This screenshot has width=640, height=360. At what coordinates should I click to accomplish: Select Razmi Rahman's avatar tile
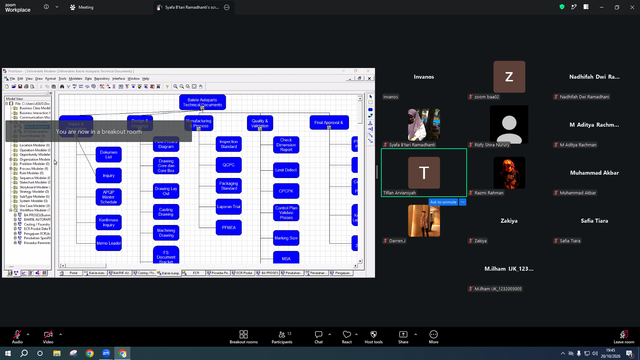(509, 173)
